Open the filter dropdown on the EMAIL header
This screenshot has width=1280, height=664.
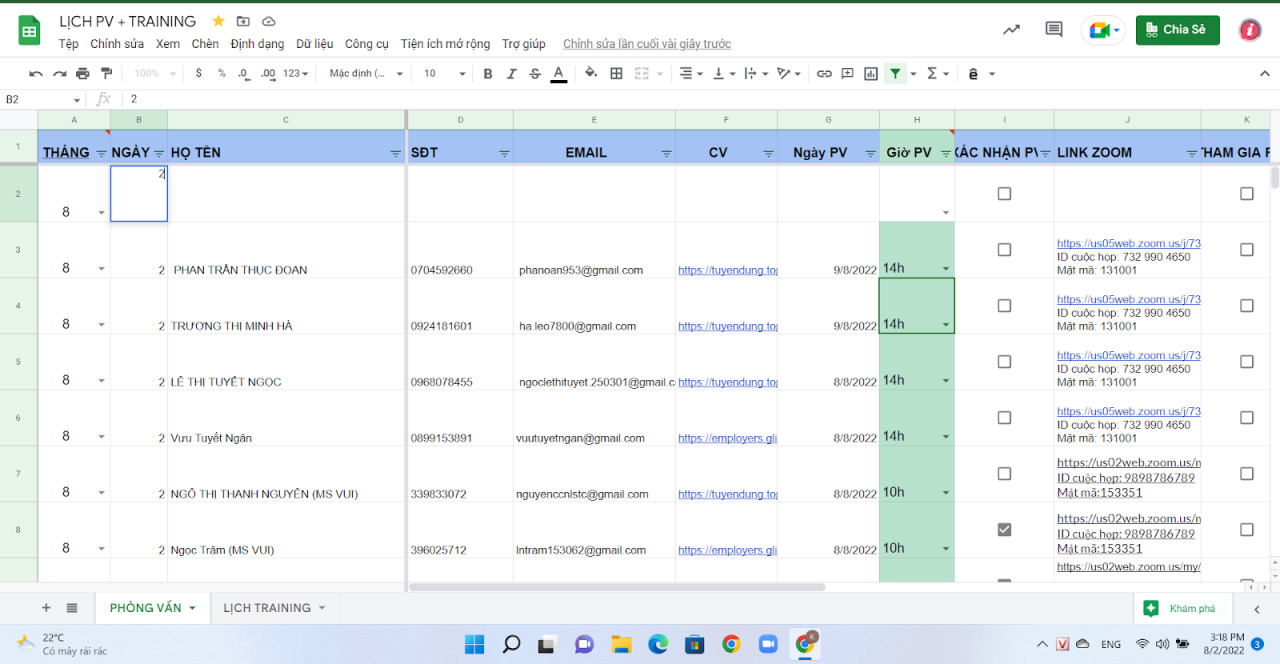[665, 153]
